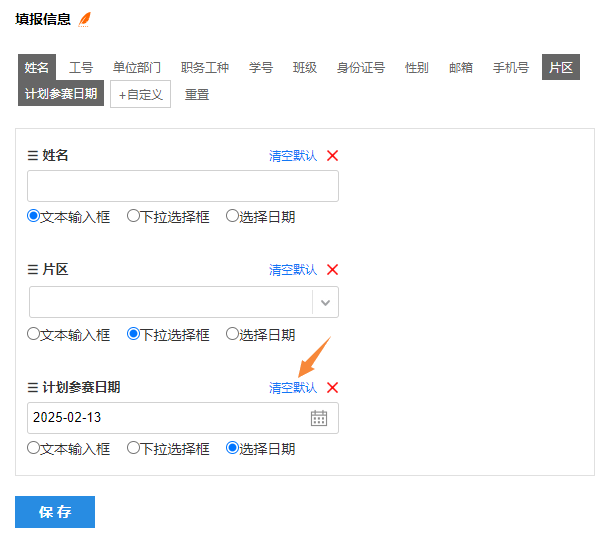Toggle the 工号 field tag
The height and width of the screenshot is (538, 600).
click(81, 68)
